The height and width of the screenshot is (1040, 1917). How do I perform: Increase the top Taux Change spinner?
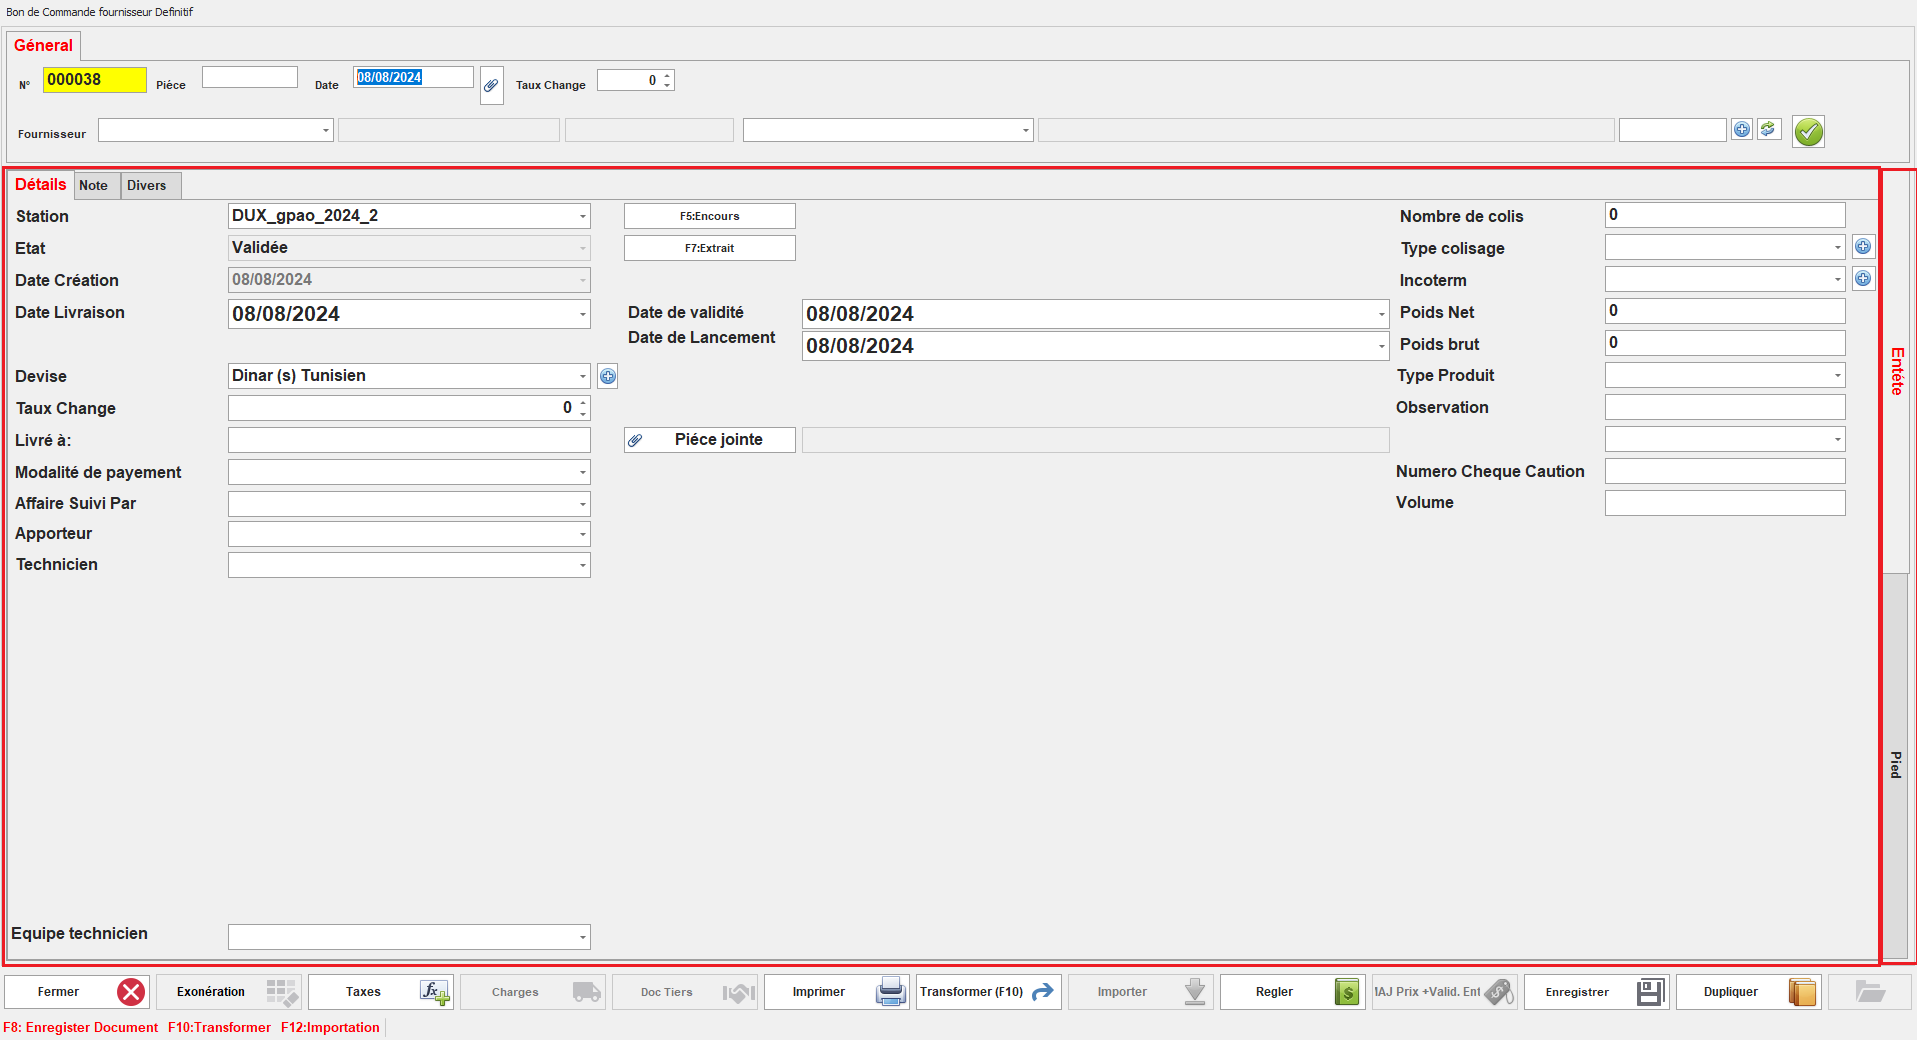coord(667,75)
